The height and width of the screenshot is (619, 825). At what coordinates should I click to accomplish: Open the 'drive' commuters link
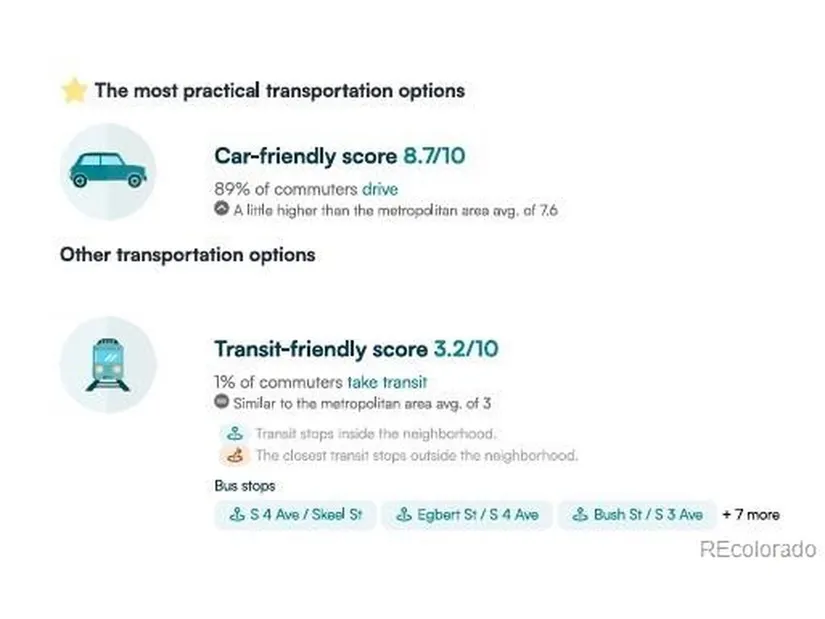point(379,189)
